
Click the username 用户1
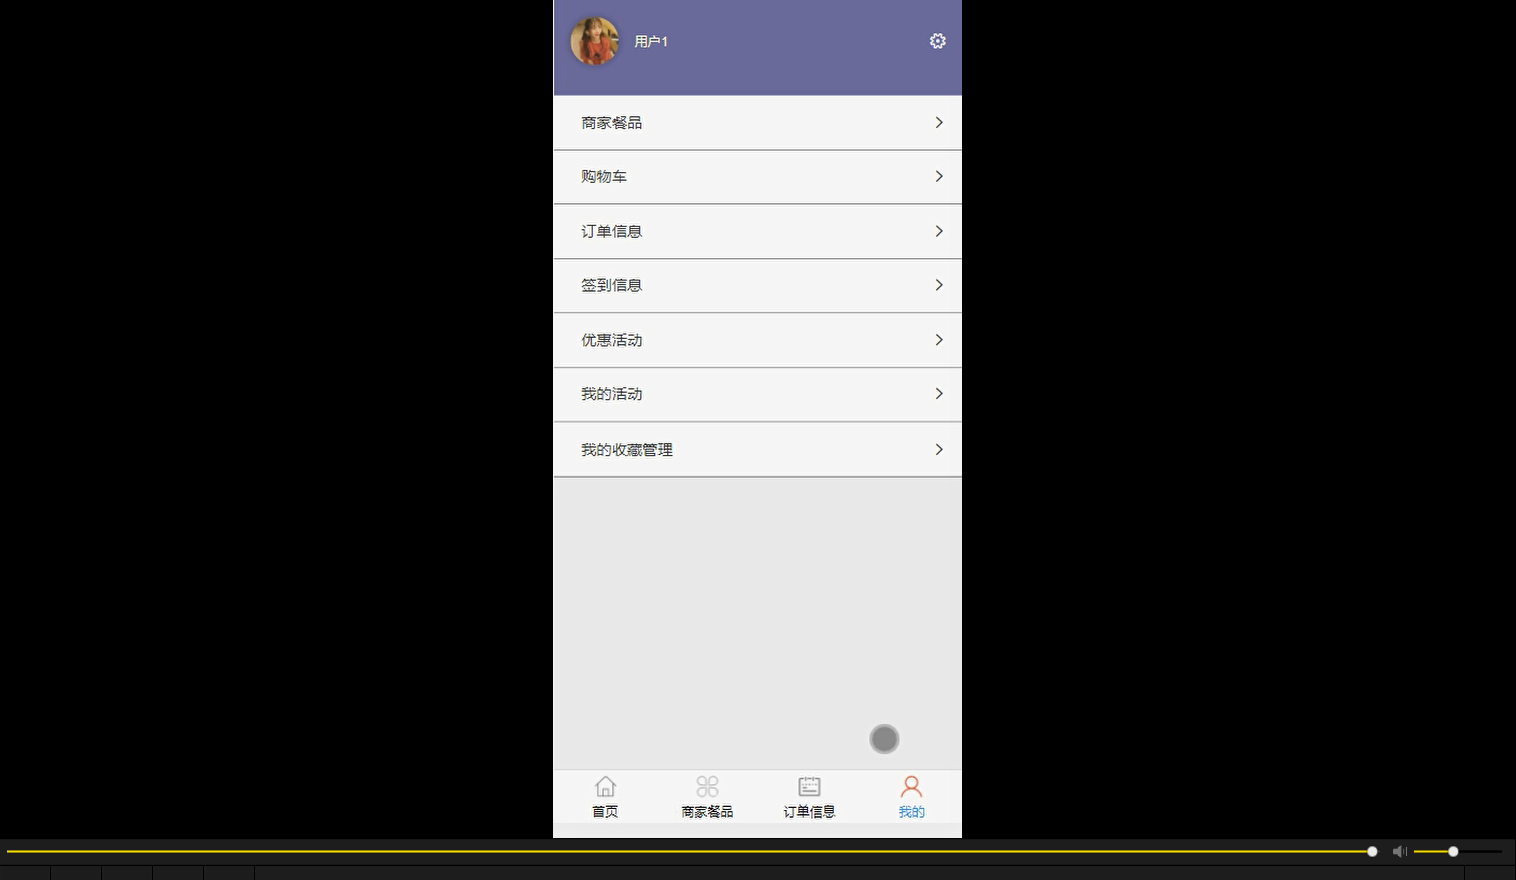[x=651, y=41]
